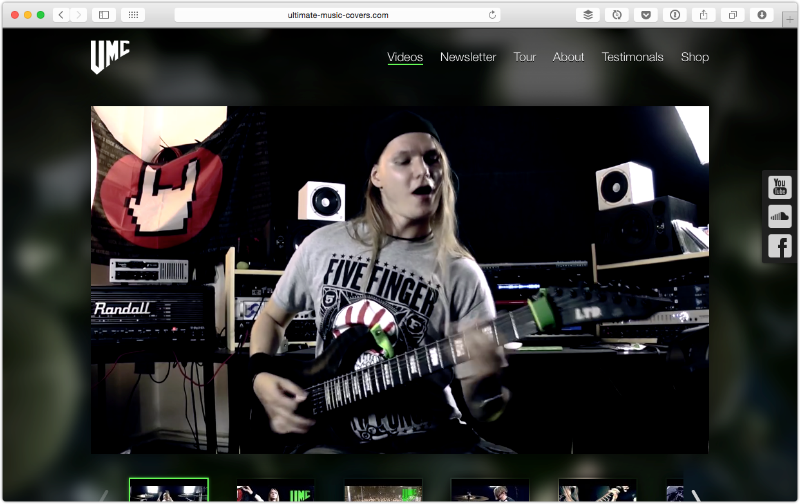Show Safari downloads

click(762, 15)
